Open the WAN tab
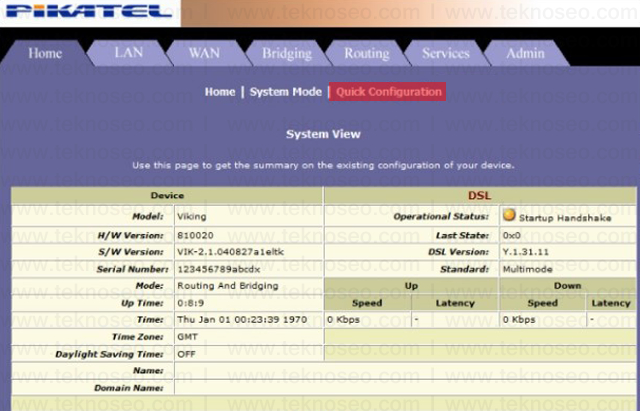This screenshot has width=640, height=411. tap(204, 53)
